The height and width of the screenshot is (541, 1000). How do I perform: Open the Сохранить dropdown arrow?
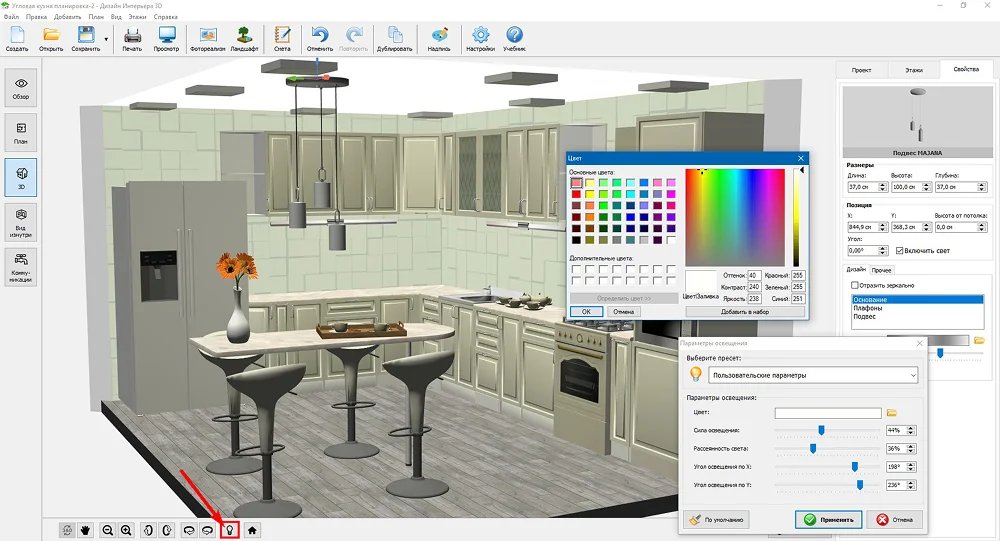tap(106, 38)
